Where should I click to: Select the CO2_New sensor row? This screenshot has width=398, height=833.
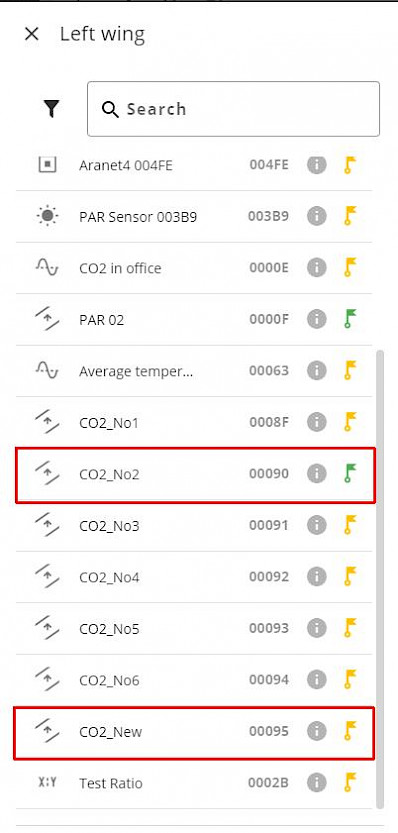[x=194, y=732]
